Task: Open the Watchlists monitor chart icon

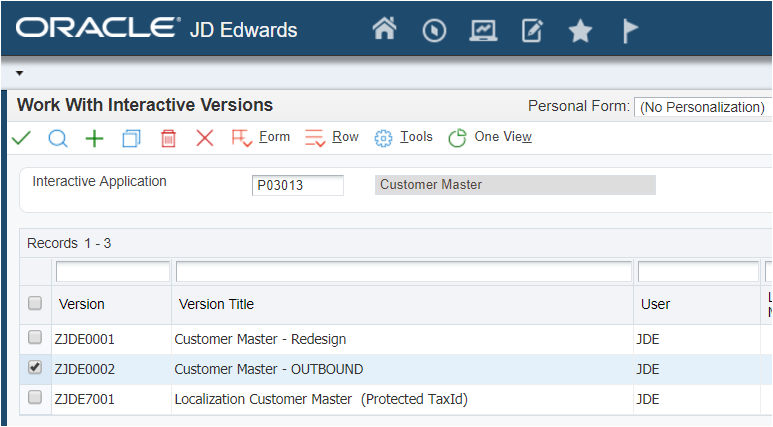Action: (483, 31)
